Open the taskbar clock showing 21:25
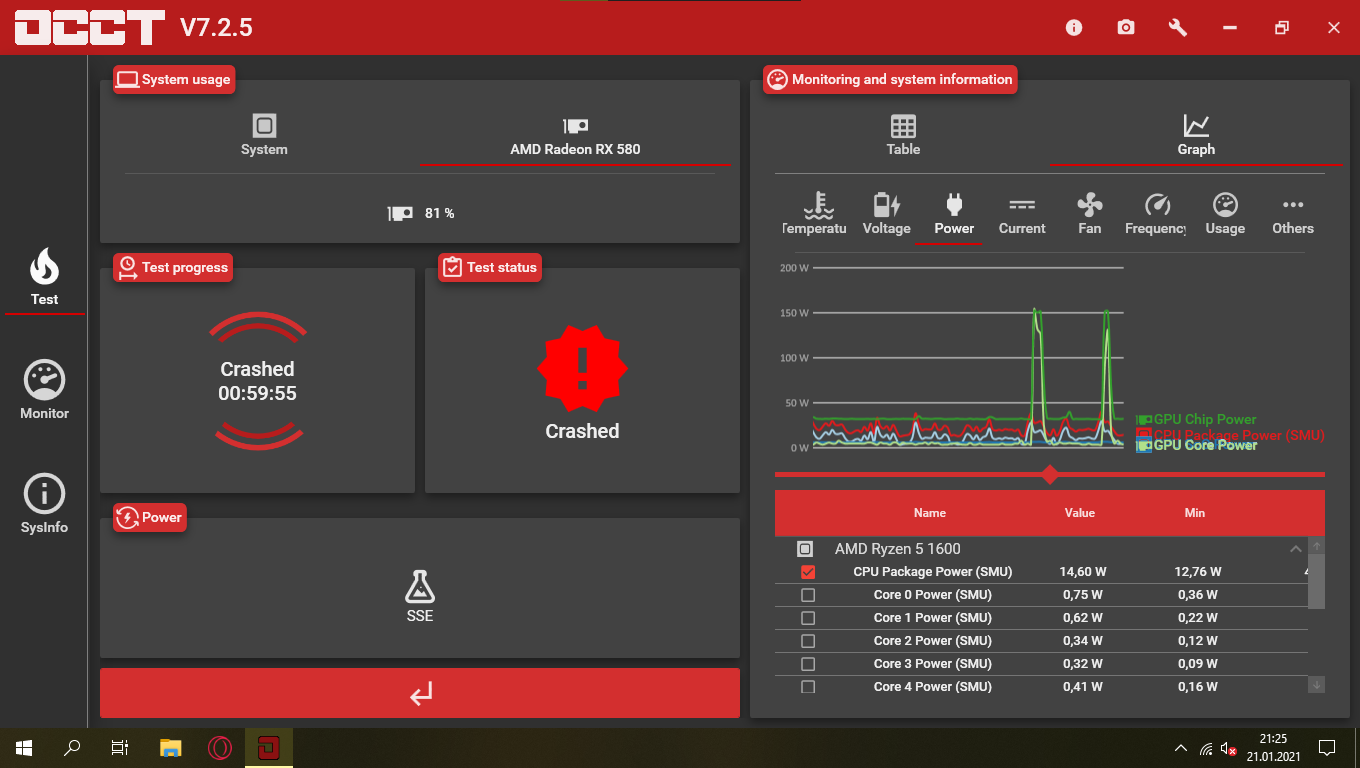Image resolution: width=1360 pixels, height=768 pixels. (x=1273, y=748)
